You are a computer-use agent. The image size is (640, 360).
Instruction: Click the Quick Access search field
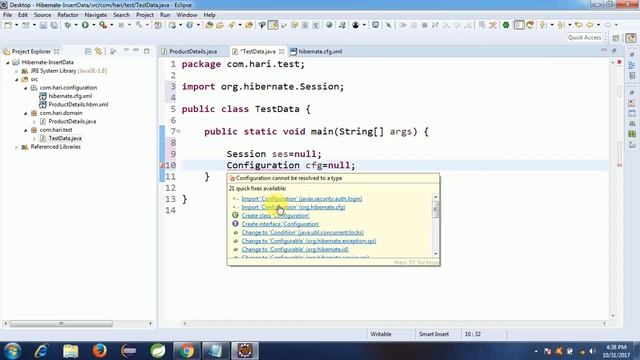584,38
